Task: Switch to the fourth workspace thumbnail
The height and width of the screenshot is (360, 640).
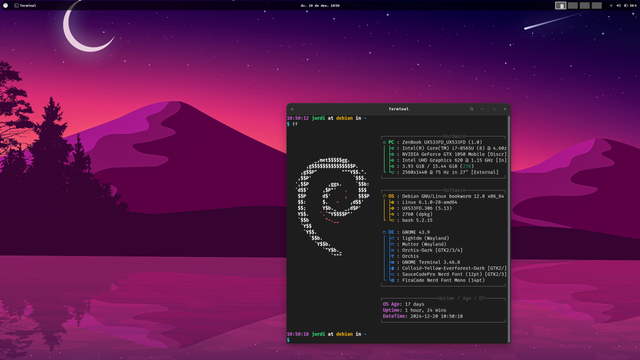Action: 597,5
